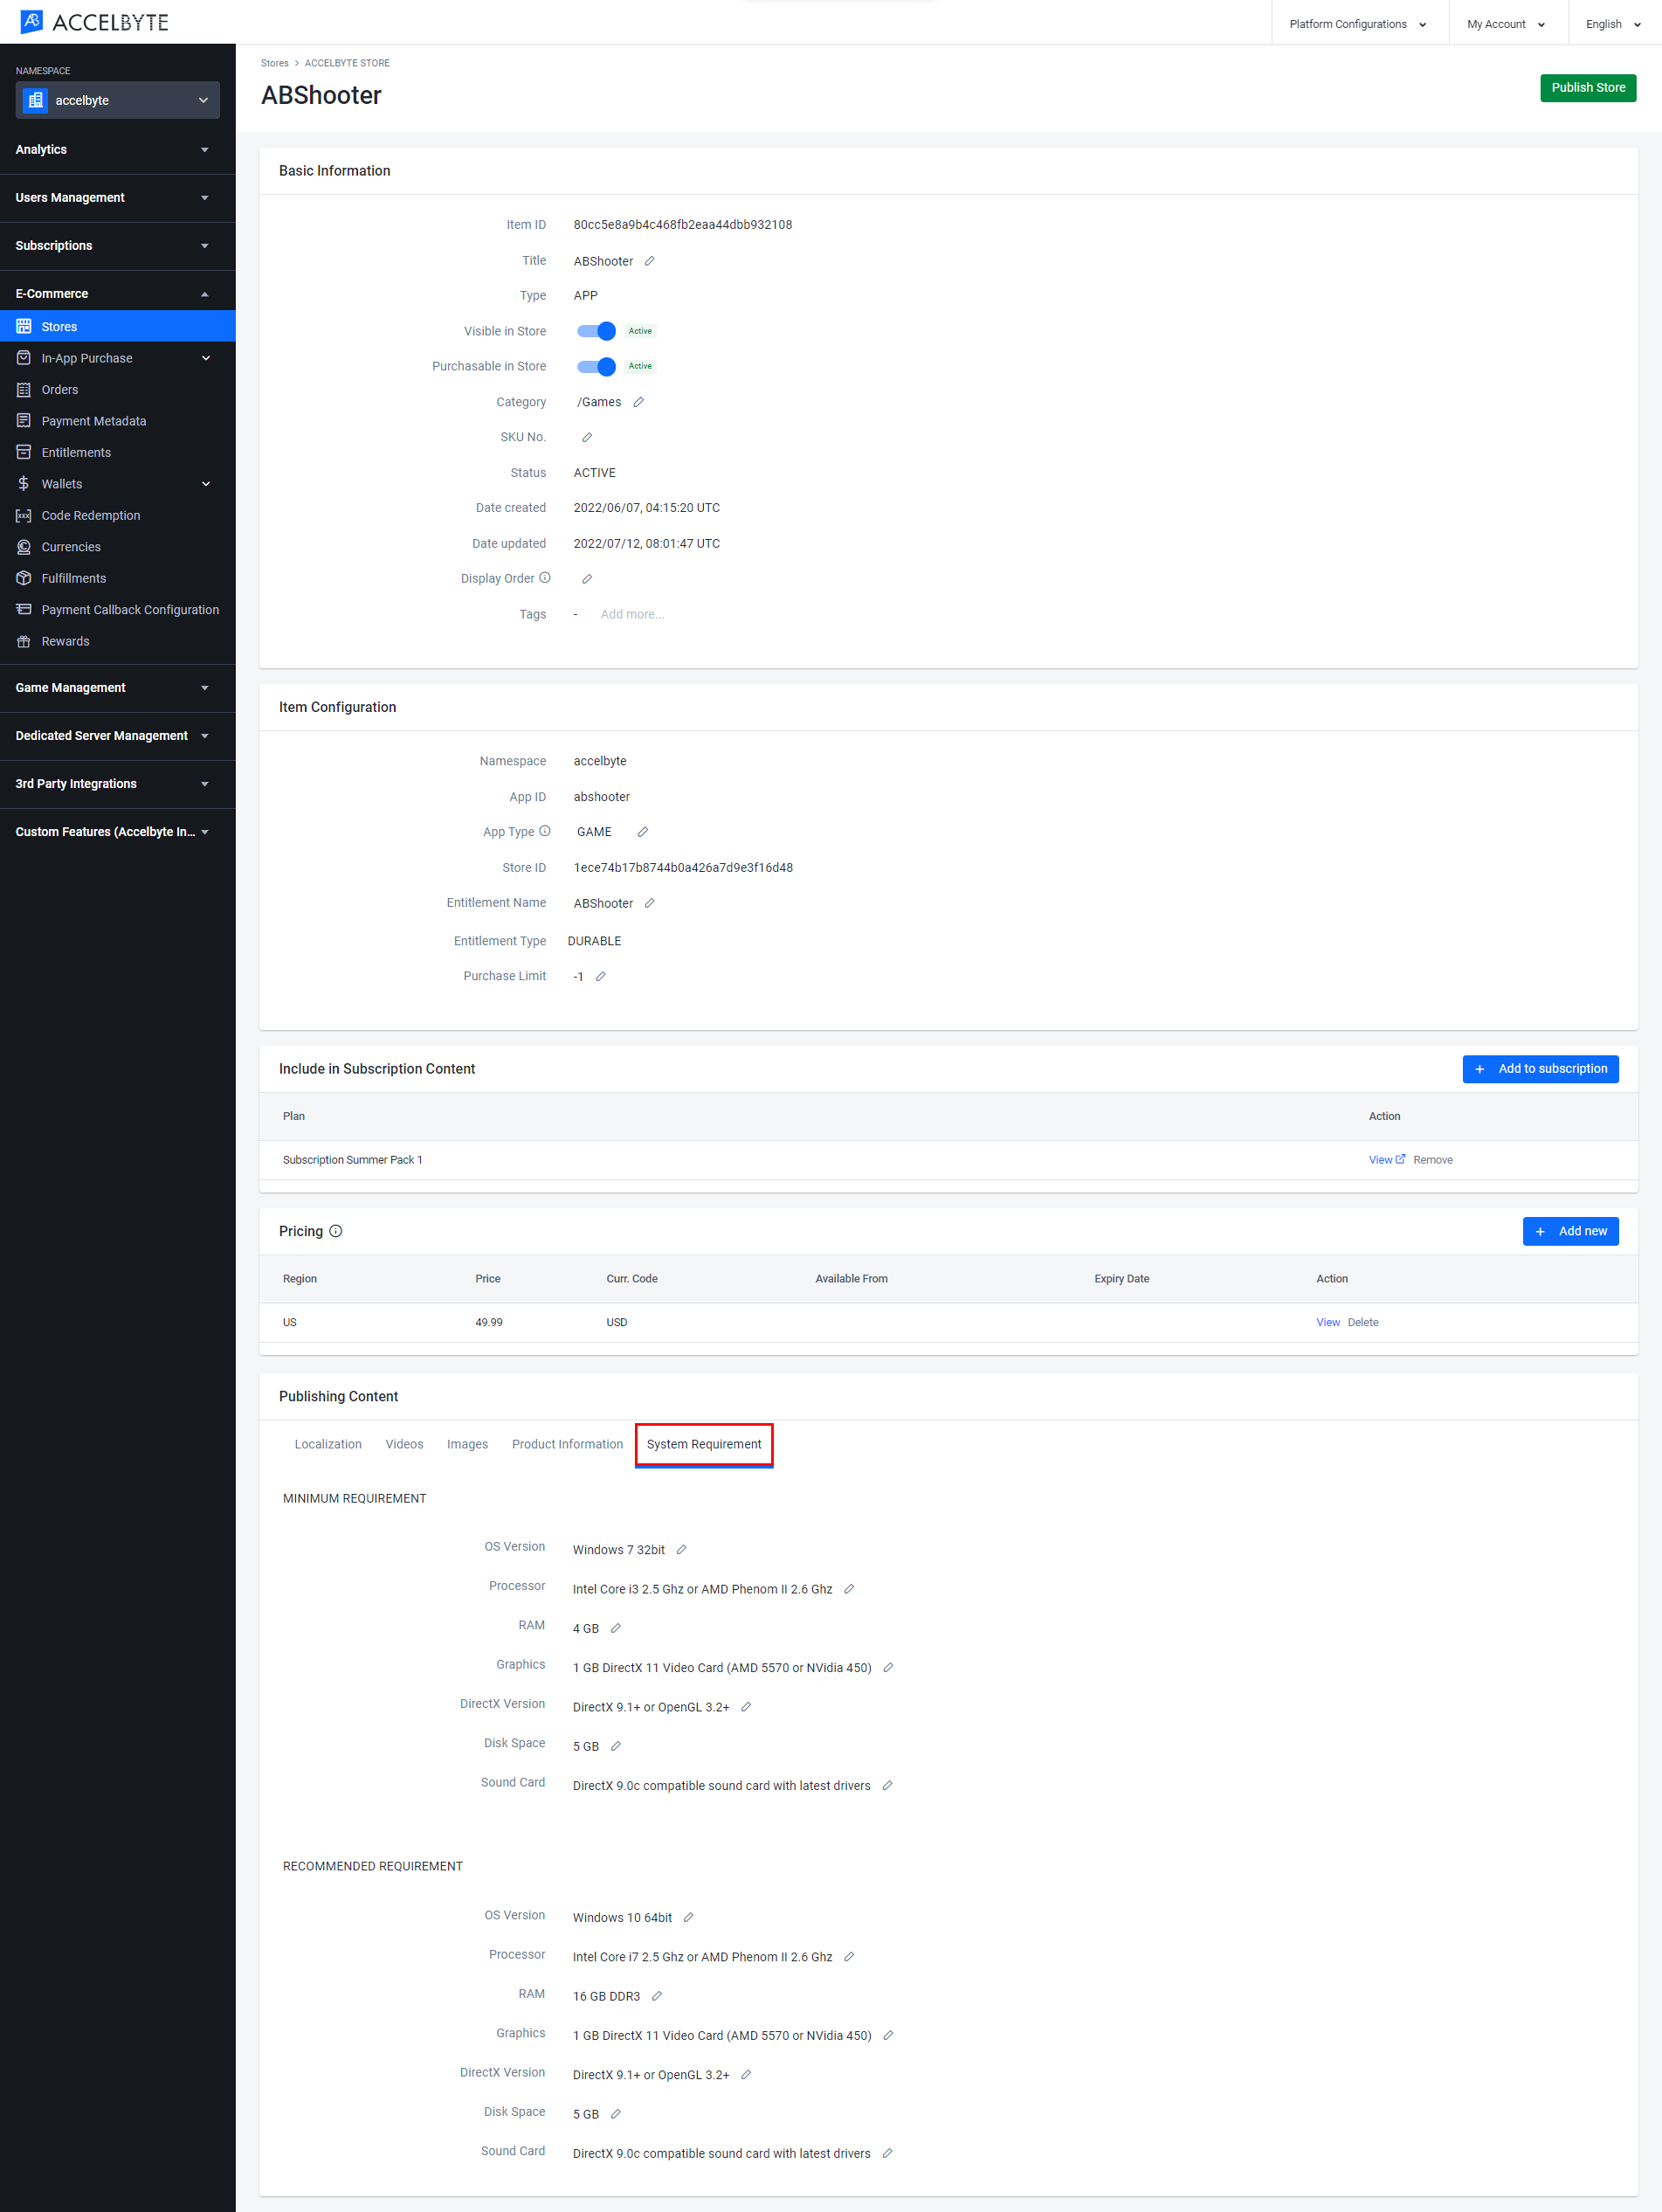This screenshot has height=2212, width=1662.
Task: Switch to the Product Information tab
Action: 567,1444
